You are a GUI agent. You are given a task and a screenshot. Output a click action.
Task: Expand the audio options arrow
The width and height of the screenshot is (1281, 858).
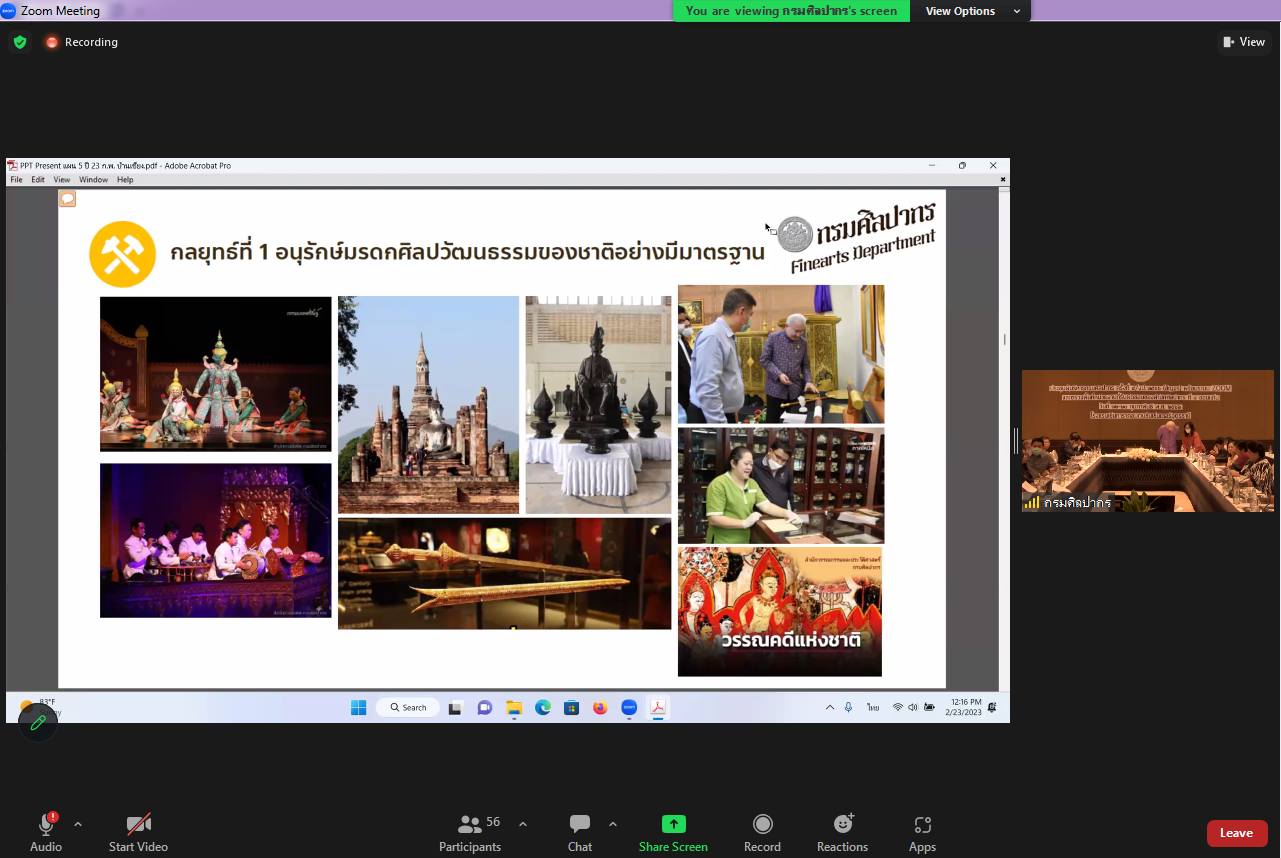(x=78, y=824)
